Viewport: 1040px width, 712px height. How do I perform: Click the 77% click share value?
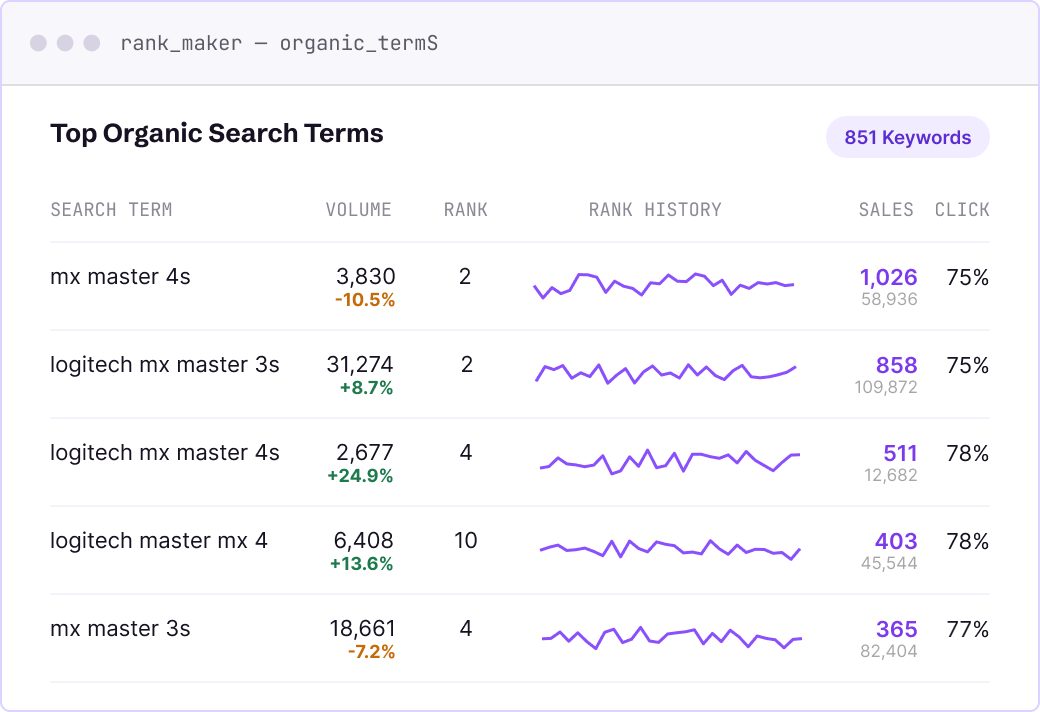pos(968,629)
